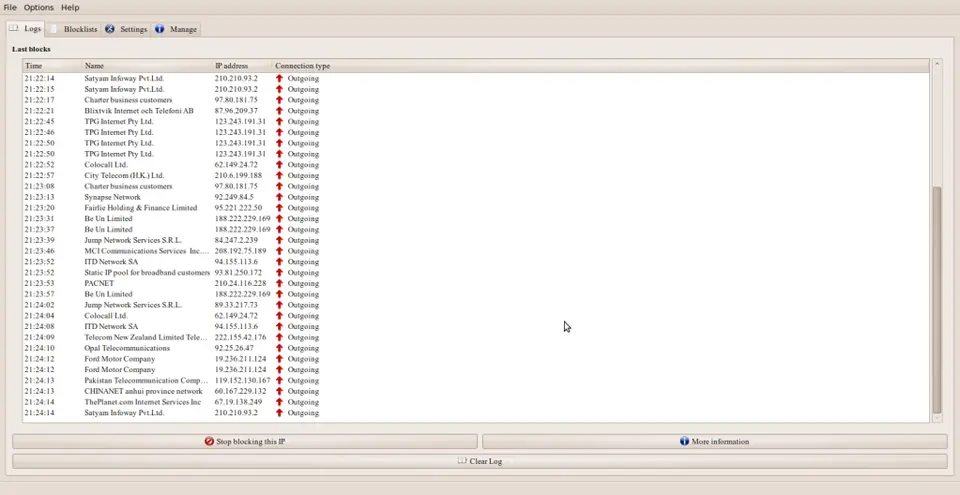Select the IP address 60.167.229.132
Viewport: 960px width, 495px height.
click(x=241, y=391)
